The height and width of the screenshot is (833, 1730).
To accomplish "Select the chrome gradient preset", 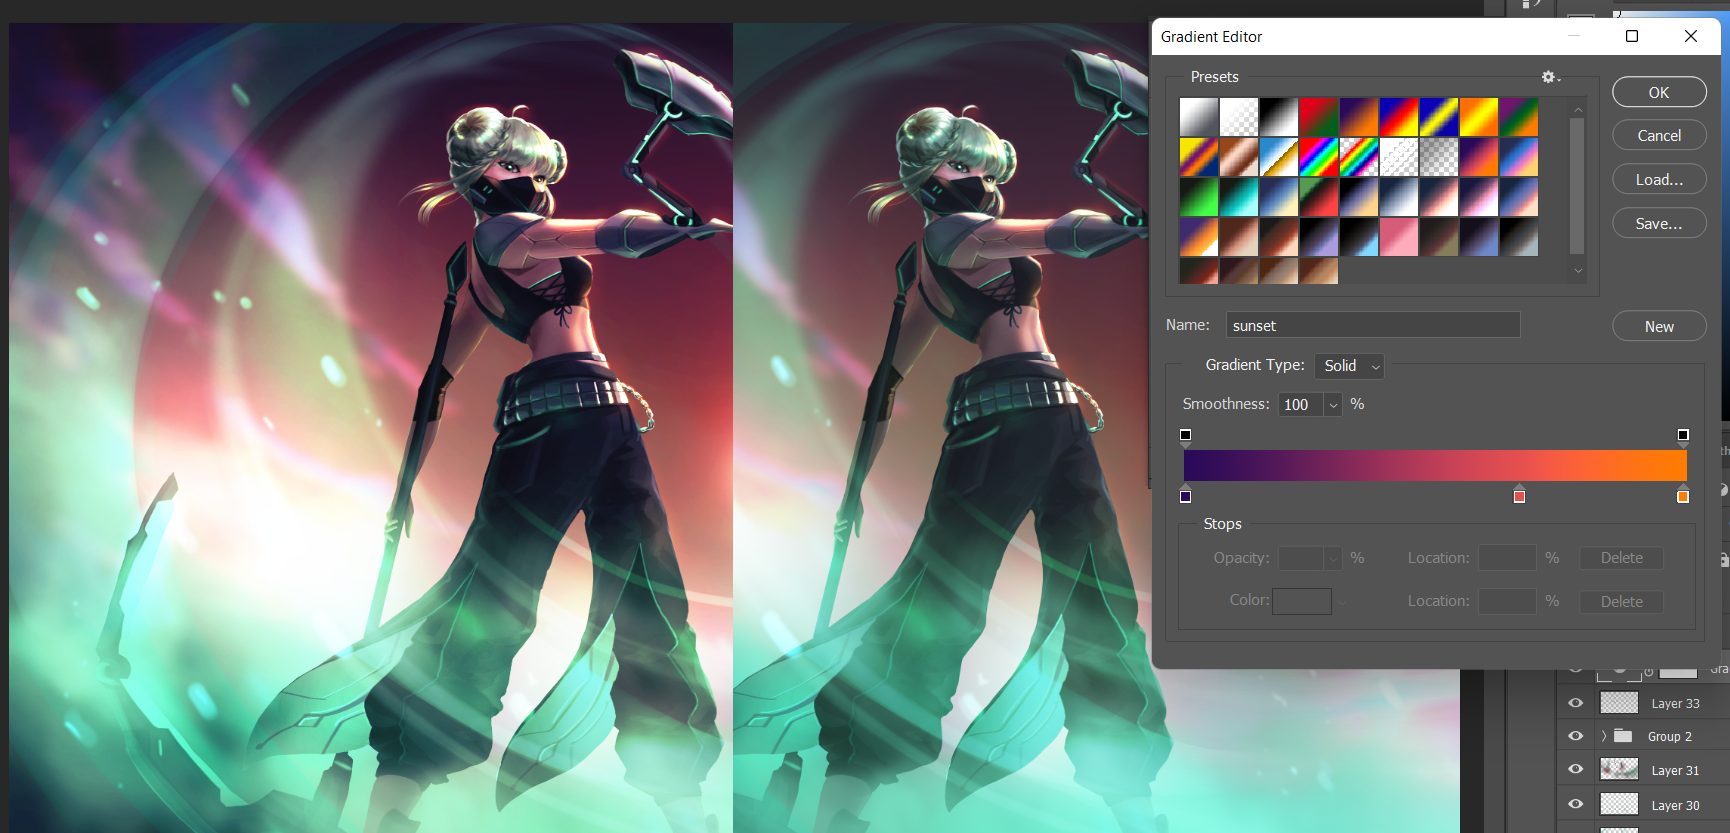I will pos(1279,157).
